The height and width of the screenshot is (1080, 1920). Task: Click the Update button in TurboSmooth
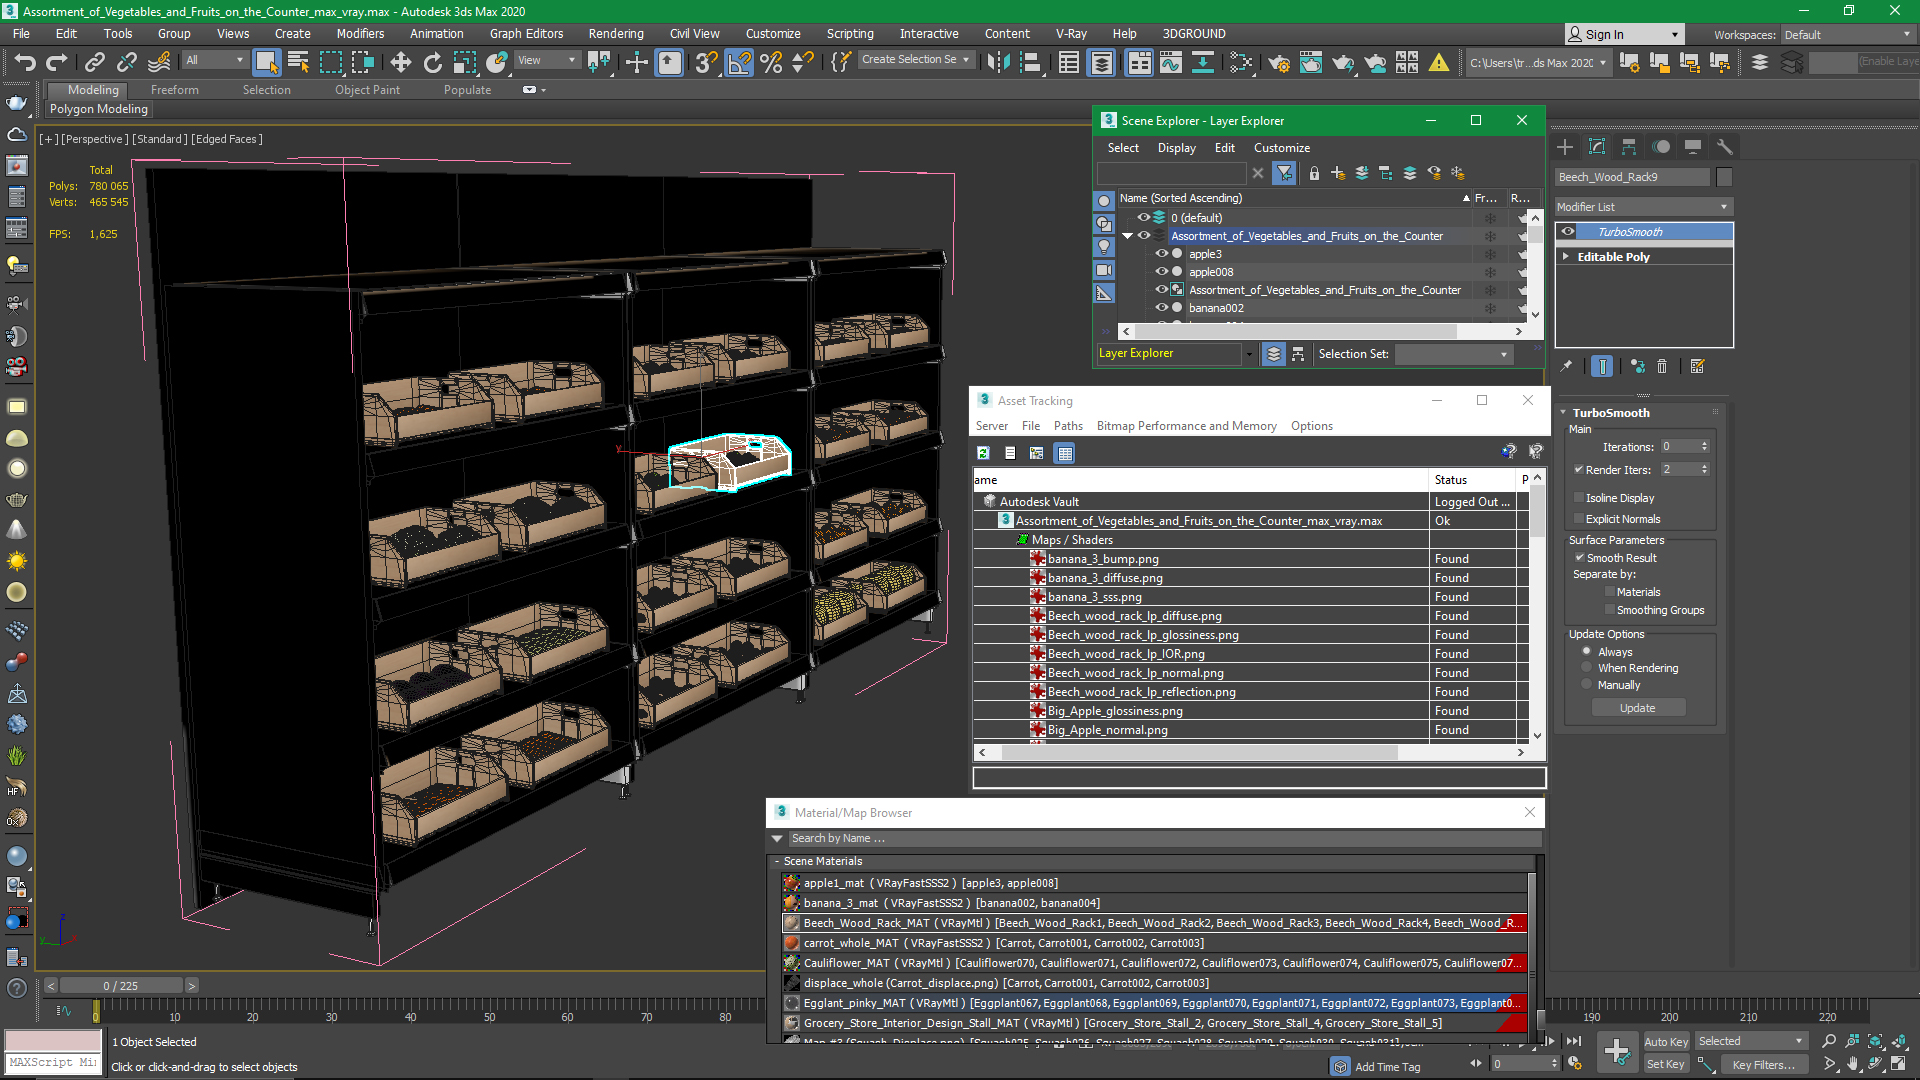click(x=1638, y=708)
